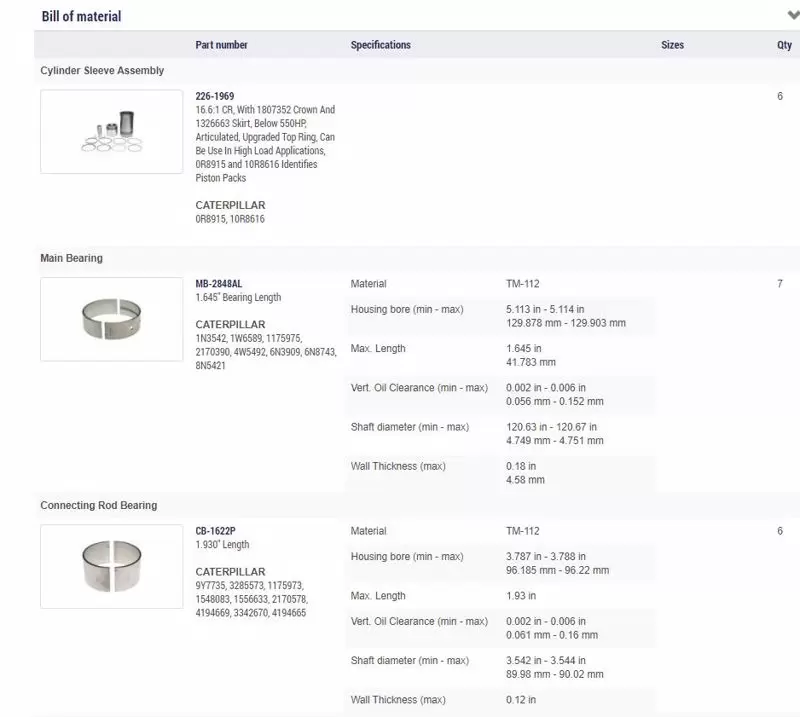The width and height of the screenshot is (800, 717).
Task: Click the cross-reference list starting 9Y7735, 3285573
Action: click(x=252, y=599)
